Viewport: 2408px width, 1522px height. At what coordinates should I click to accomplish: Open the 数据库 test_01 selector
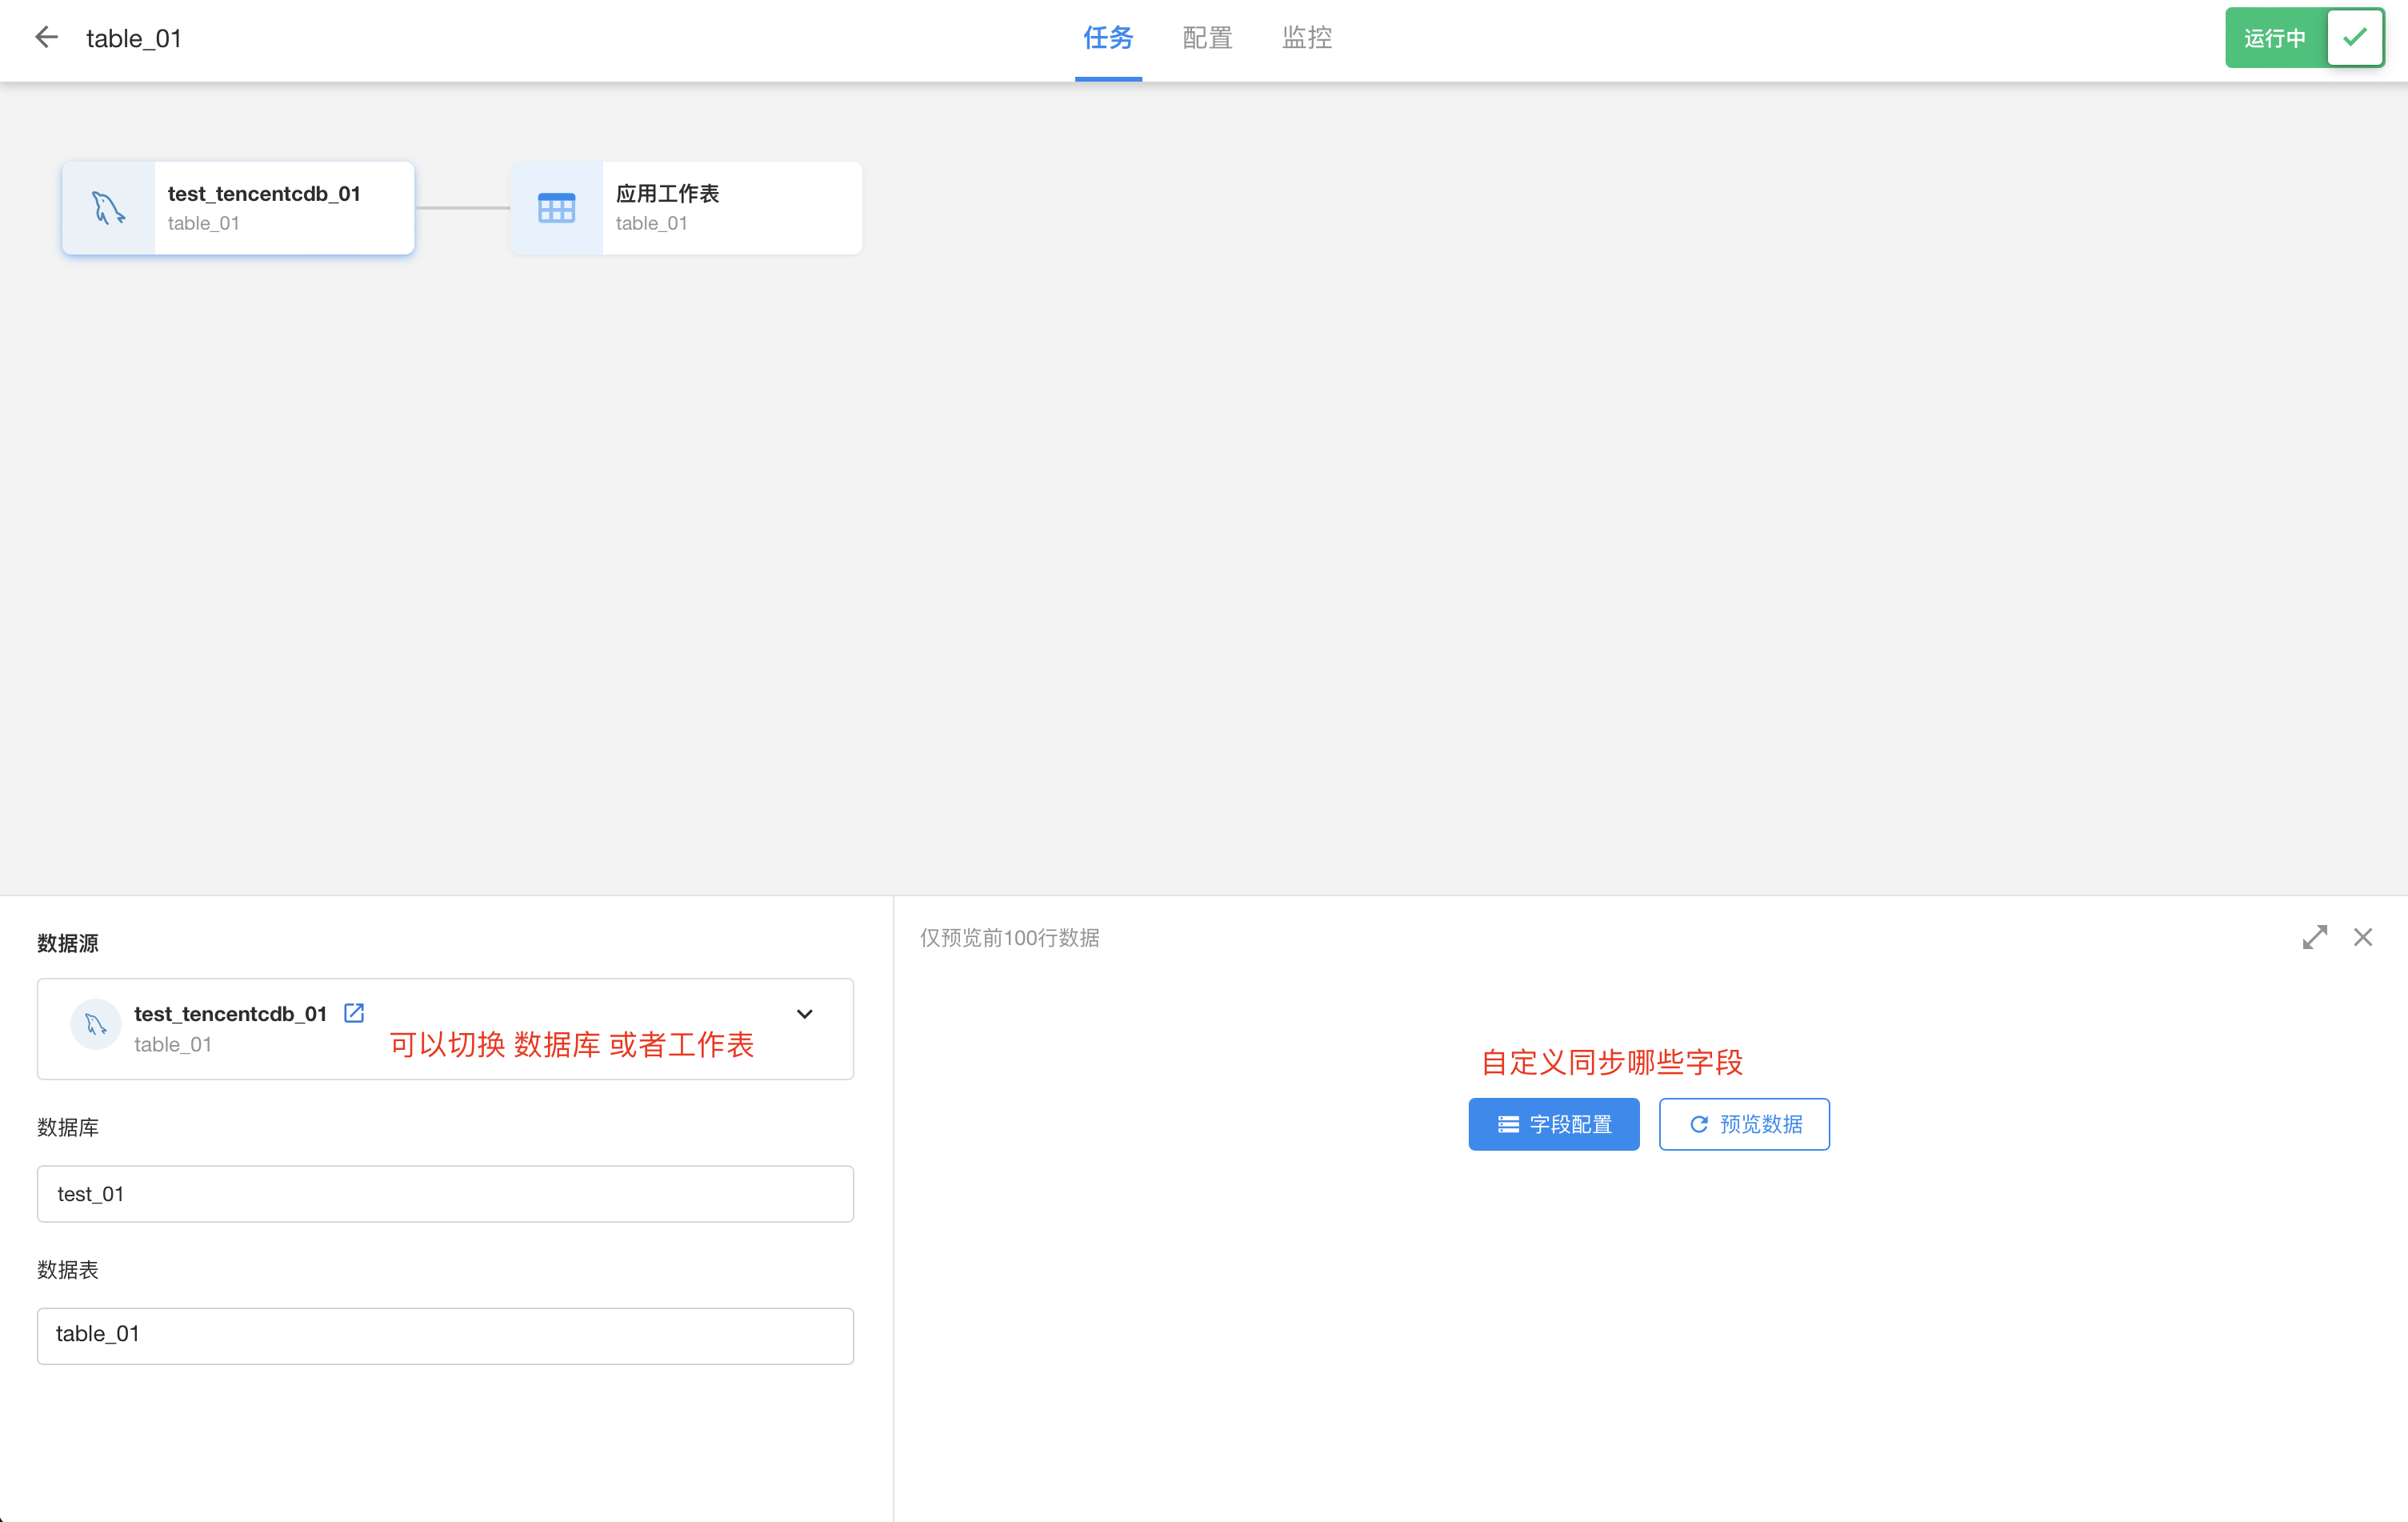tap(445, 1193)
